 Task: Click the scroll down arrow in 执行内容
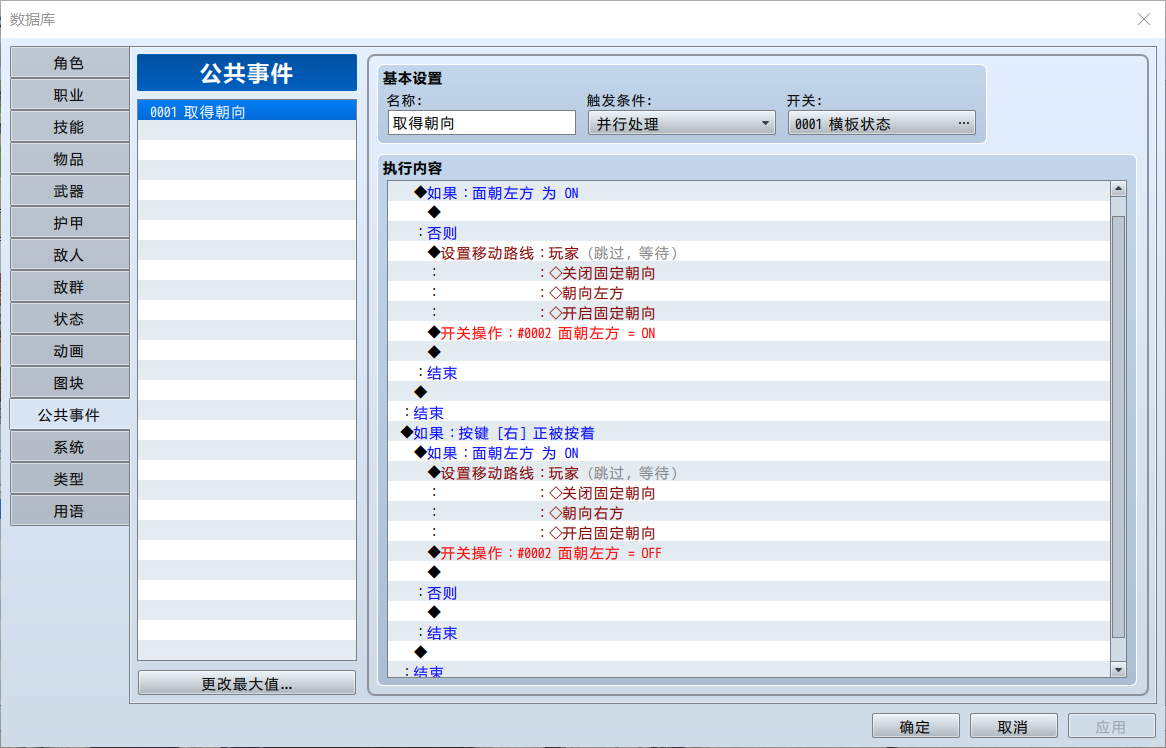click(x=1118, y=669)
